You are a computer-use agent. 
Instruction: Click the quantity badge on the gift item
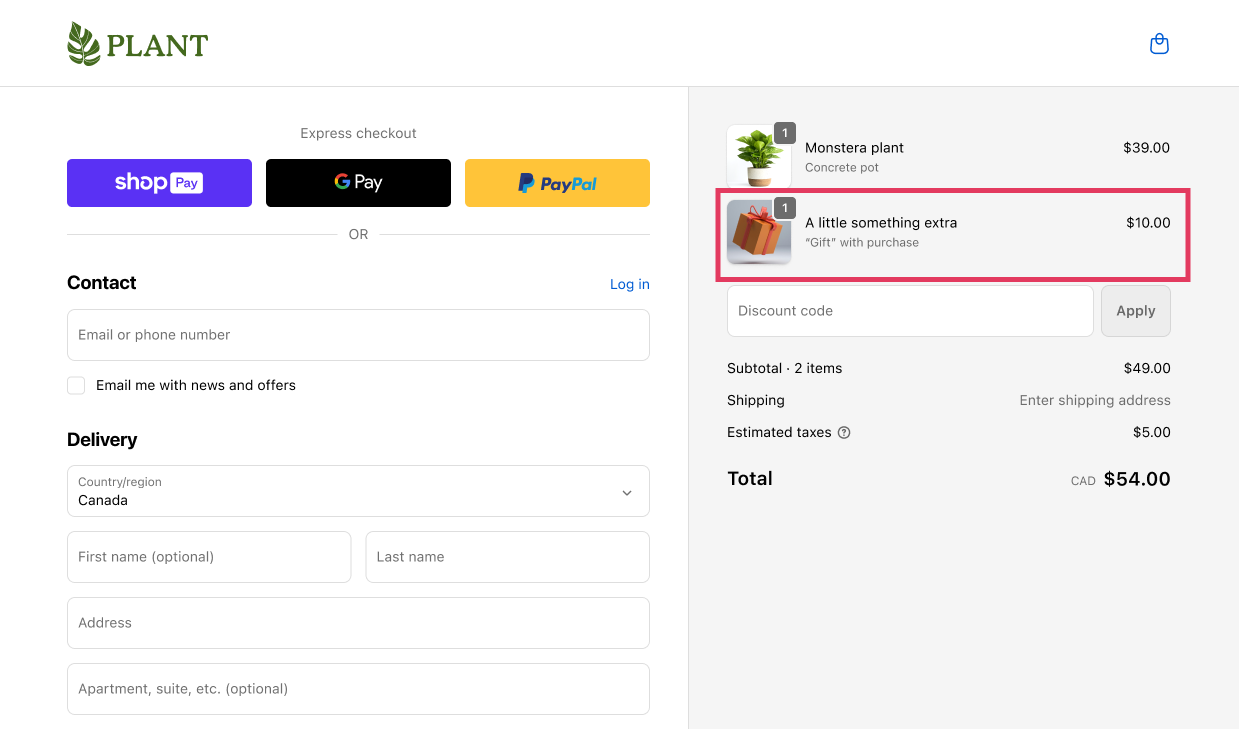click(x=785, y=208)
